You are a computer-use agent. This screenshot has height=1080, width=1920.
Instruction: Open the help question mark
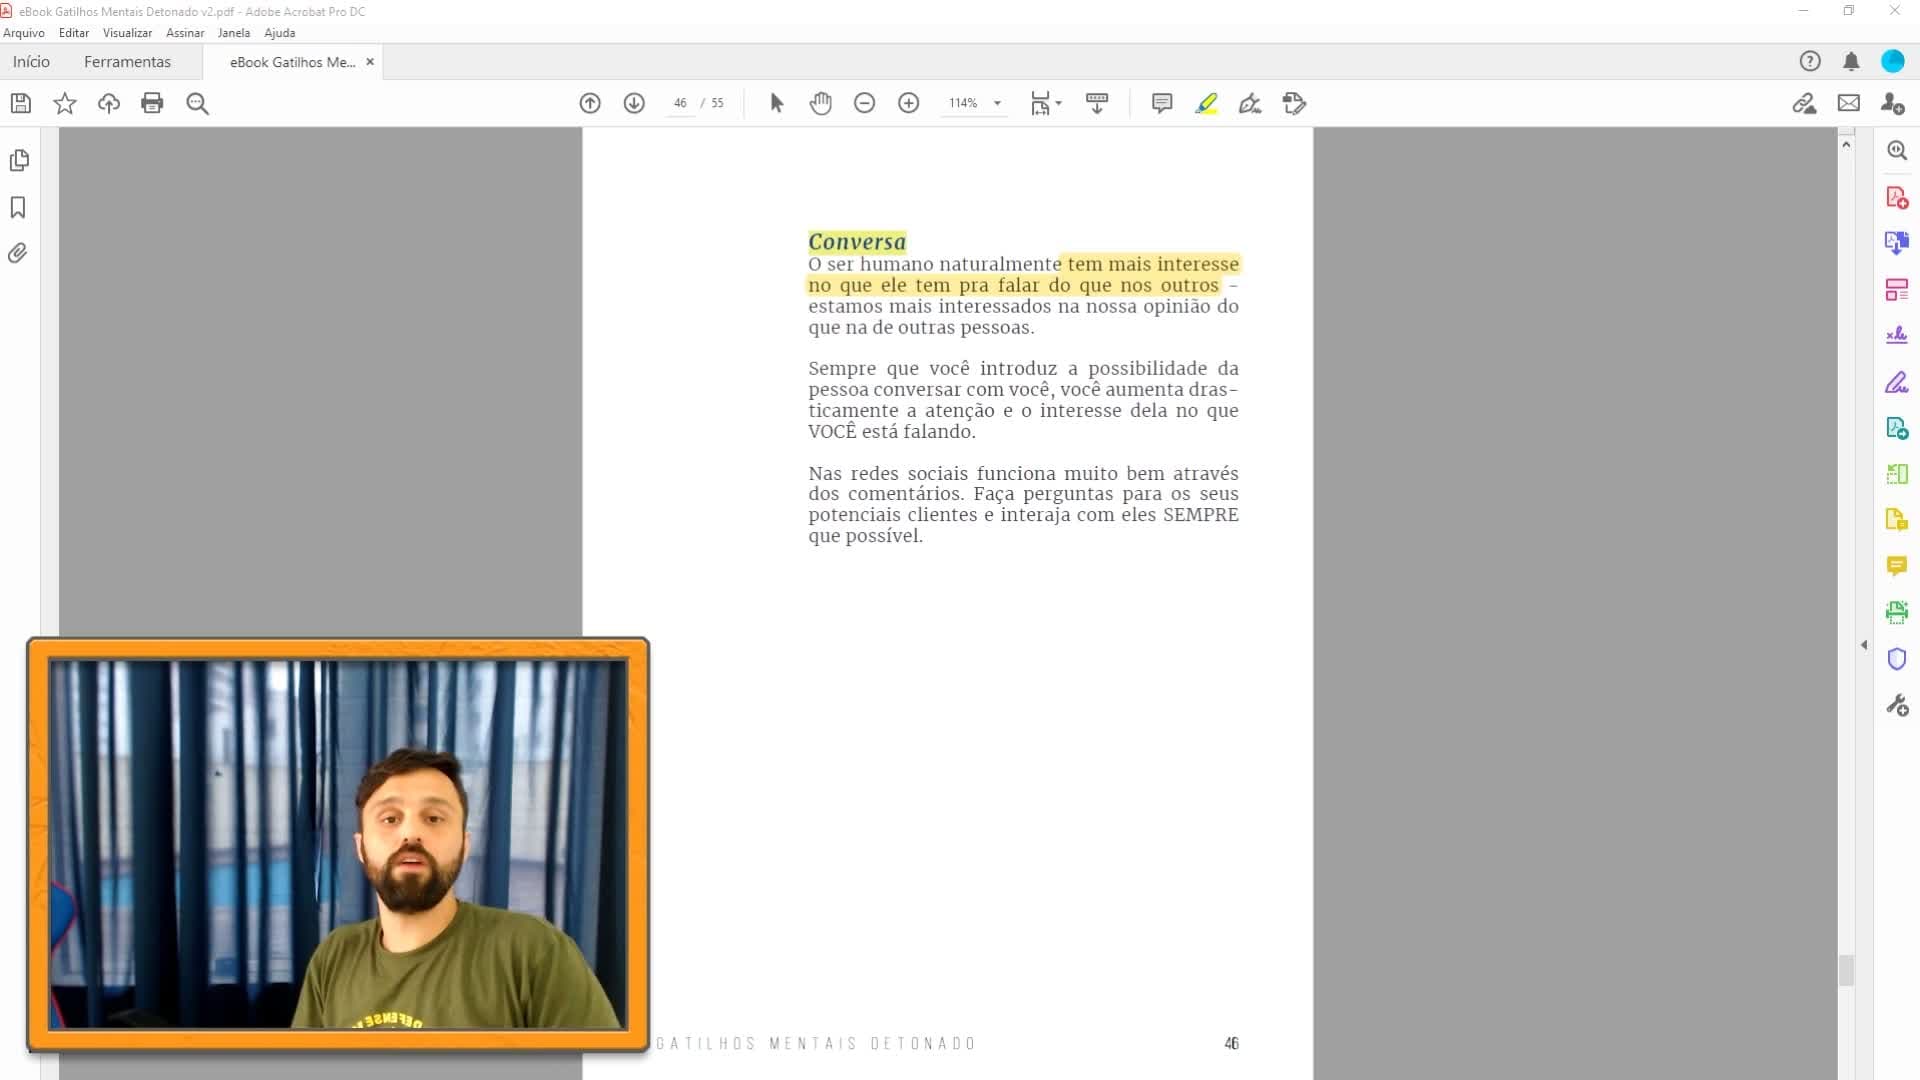click(x=1810, y=62)
